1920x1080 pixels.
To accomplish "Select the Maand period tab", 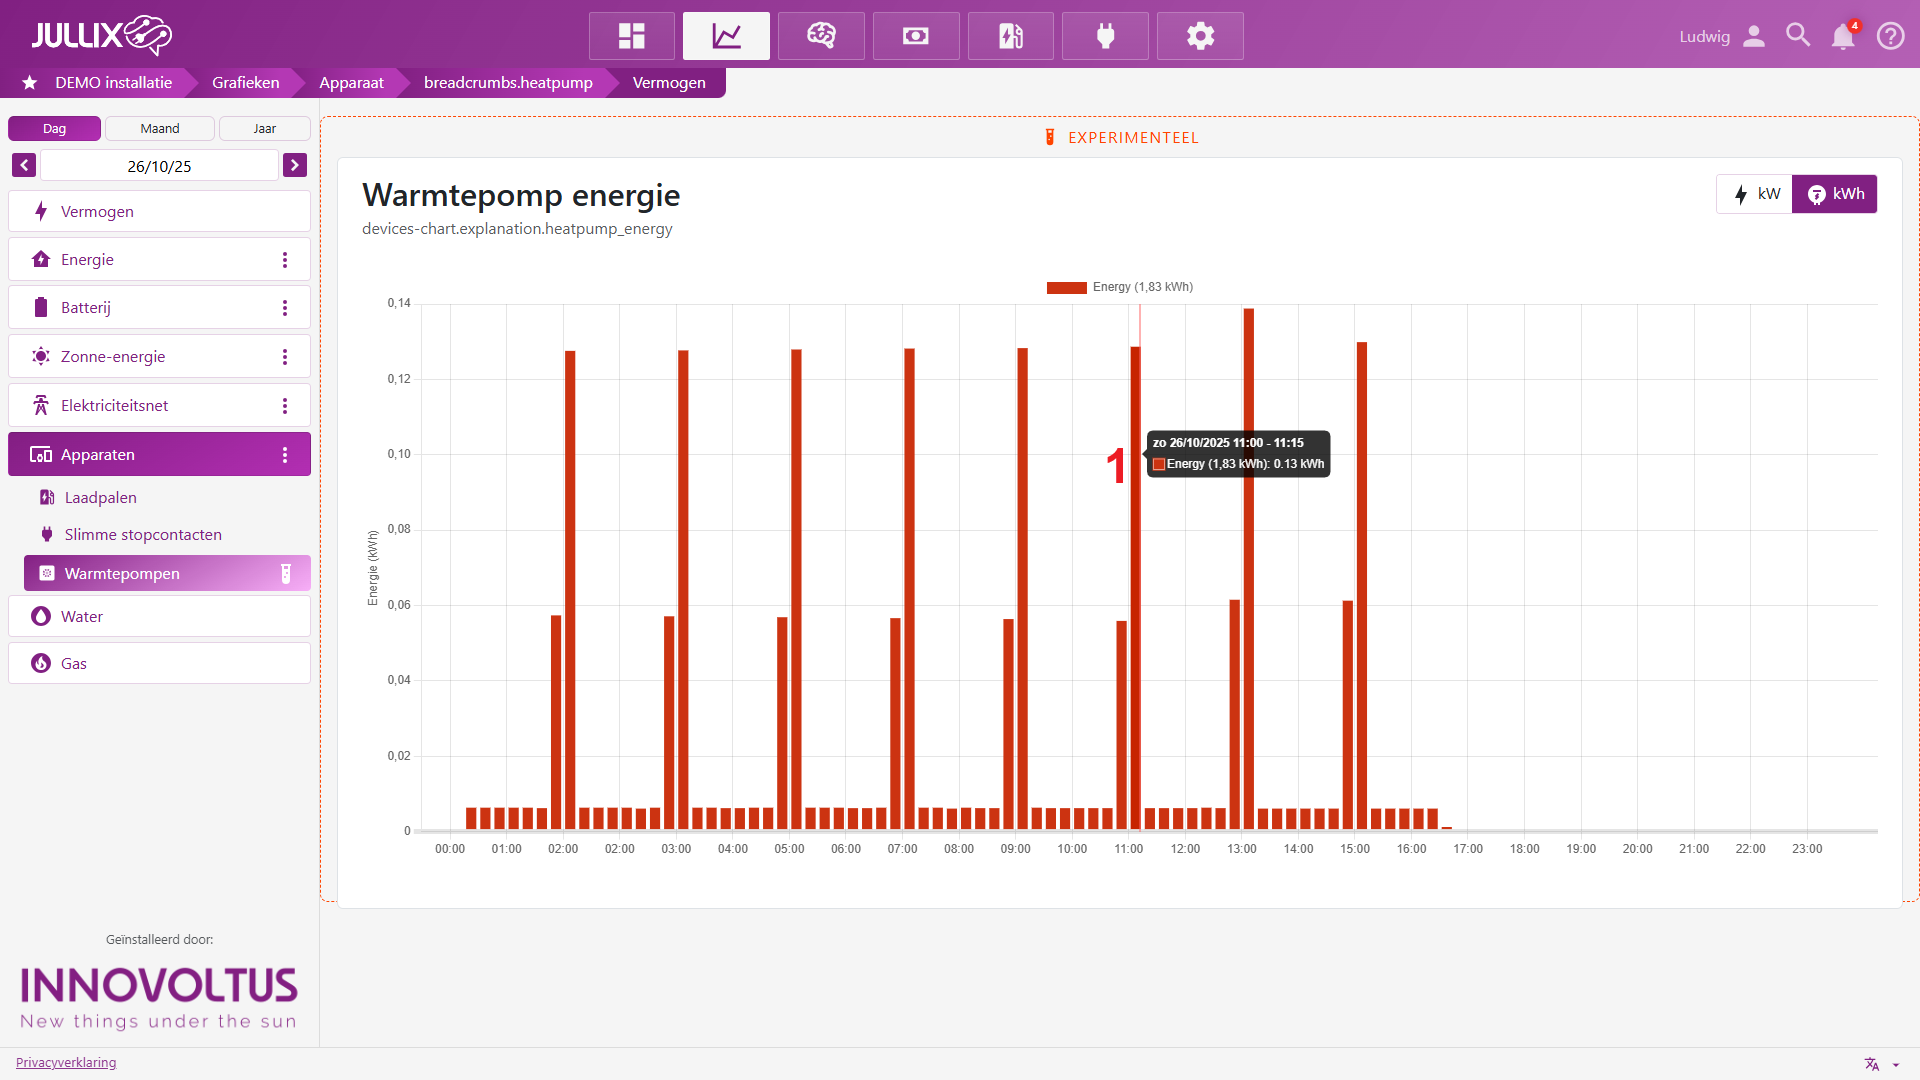I will coord(160,129).
